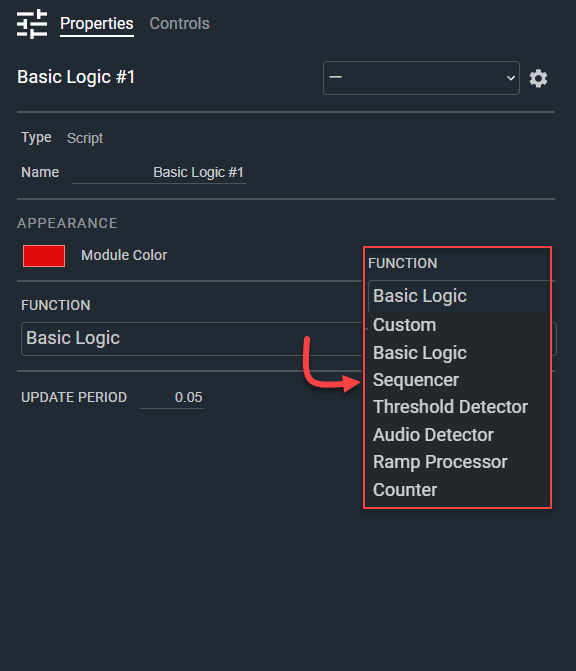Screen dimensions: 576x671
Task: Pick Threshold Detector from the list
Action: click(450, 407)
